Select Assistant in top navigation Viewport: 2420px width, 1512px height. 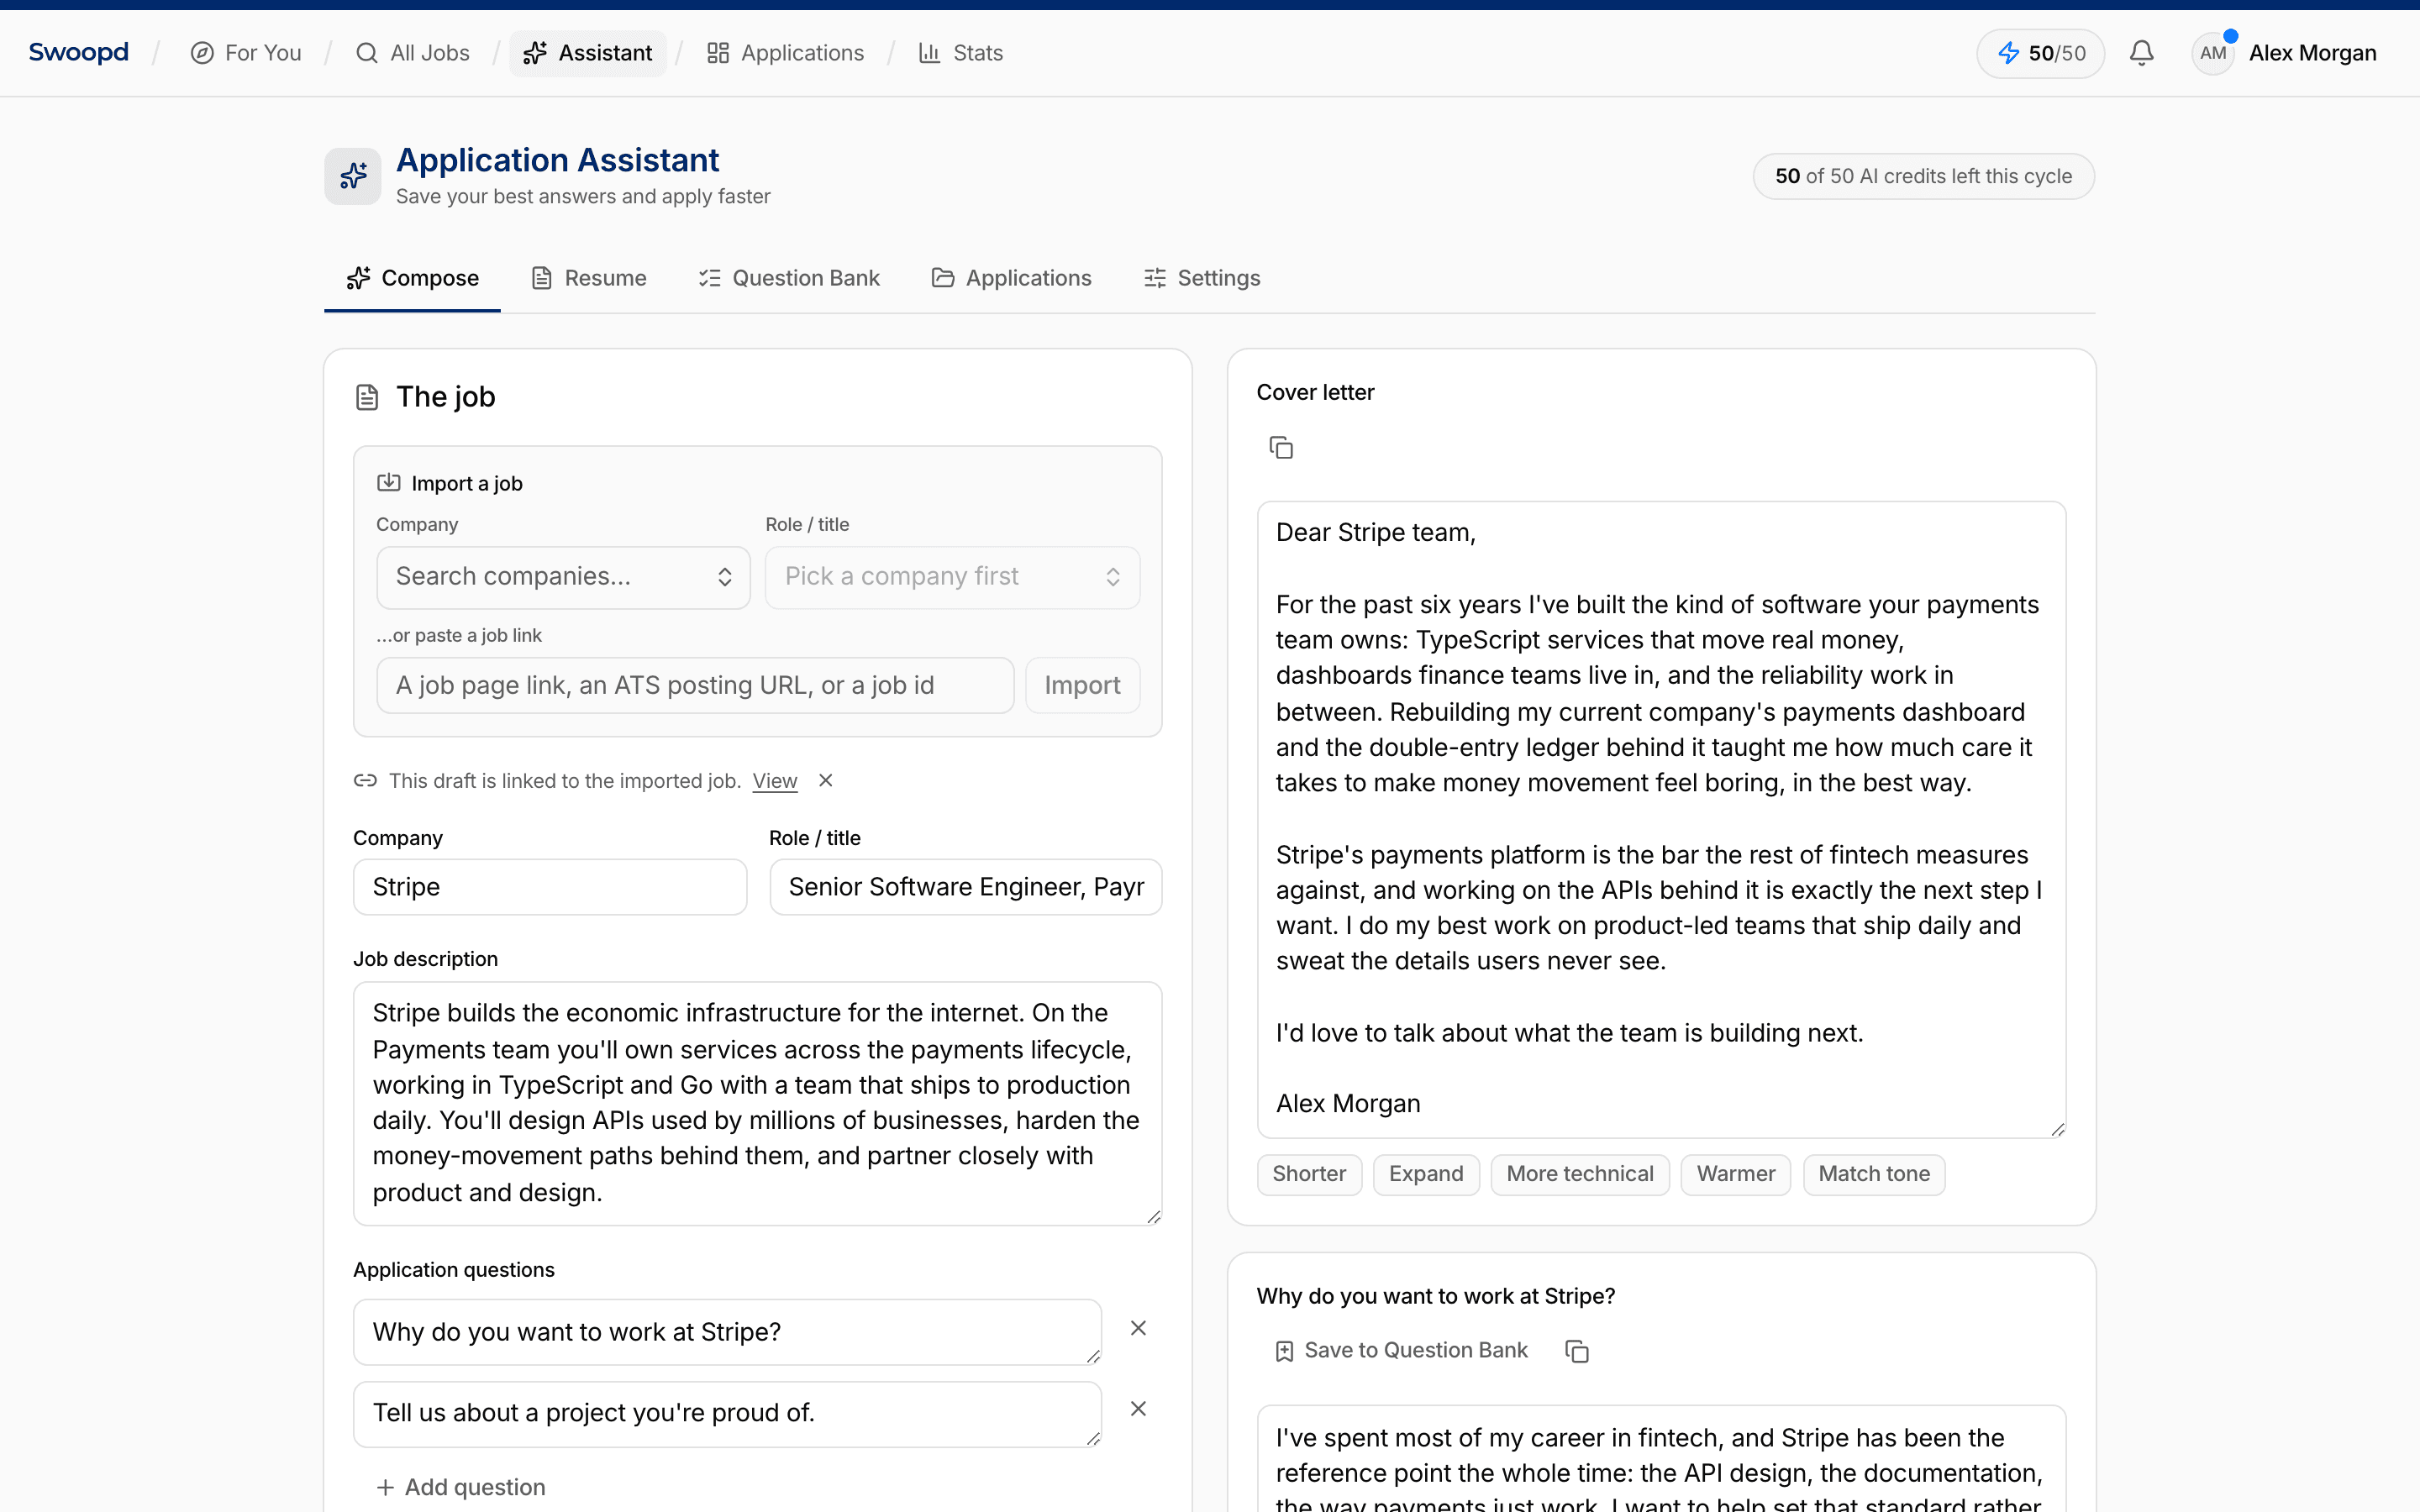[588, 53]
